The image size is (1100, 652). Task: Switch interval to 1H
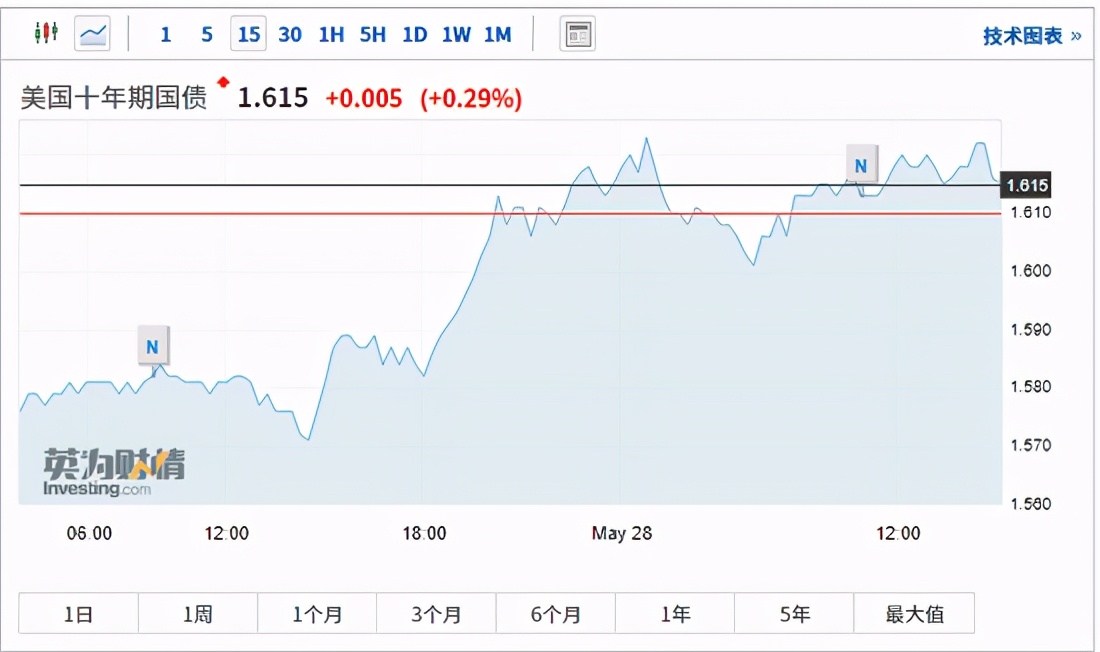(x=331, y=35)
